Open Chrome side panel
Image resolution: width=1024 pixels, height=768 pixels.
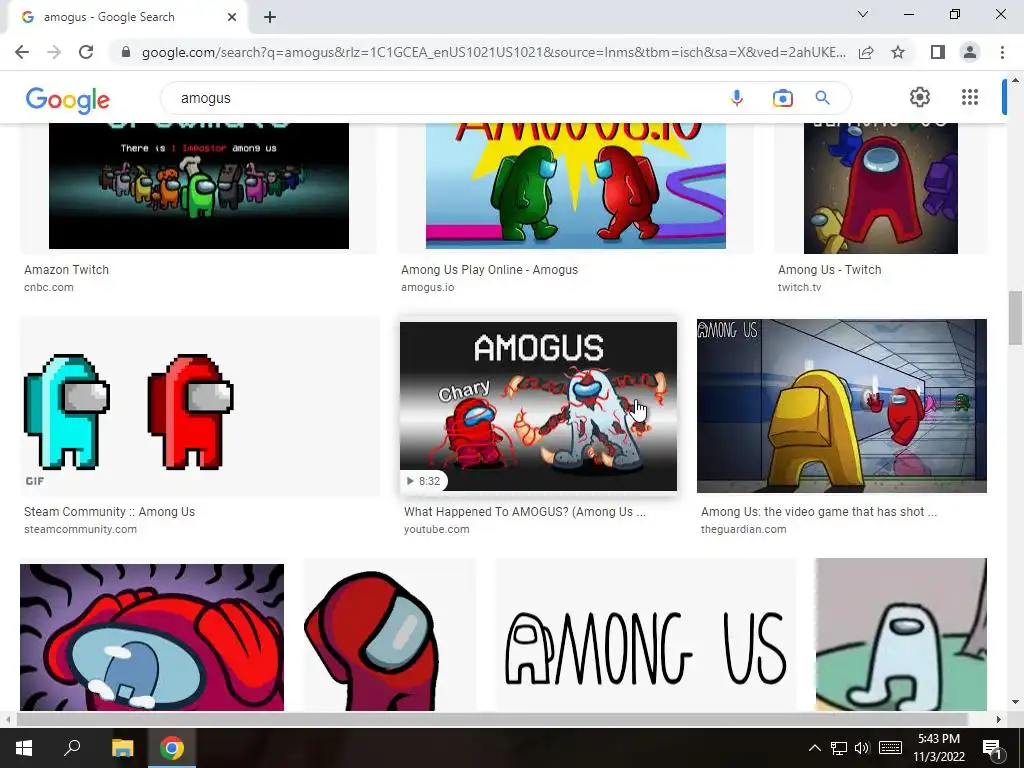(x=938, y=52)
